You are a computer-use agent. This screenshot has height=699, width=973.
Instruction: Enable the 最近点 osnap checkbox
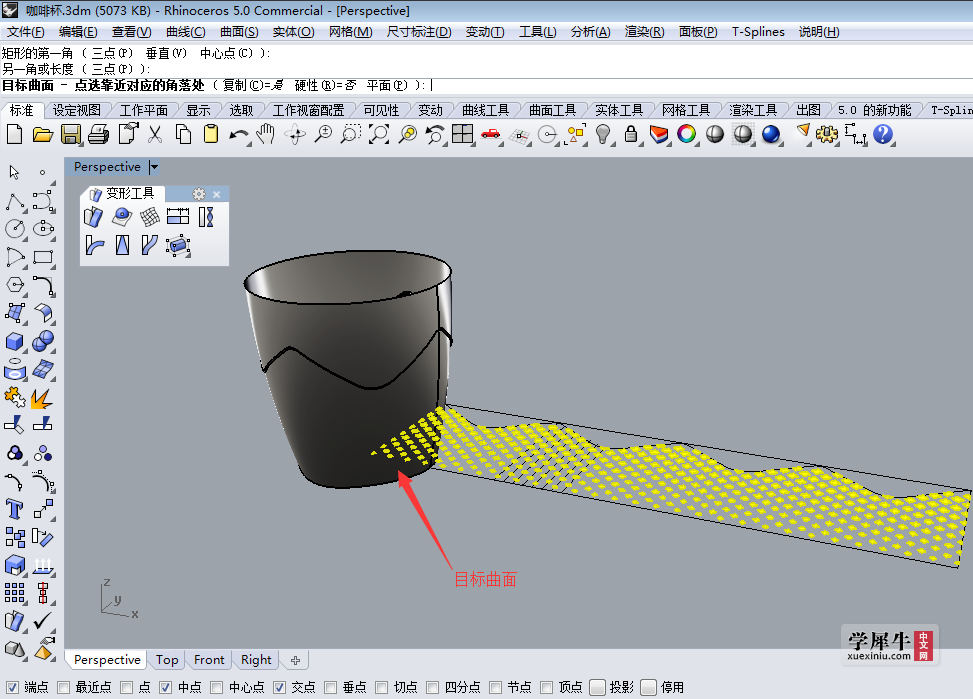click(x=63, y=687)
